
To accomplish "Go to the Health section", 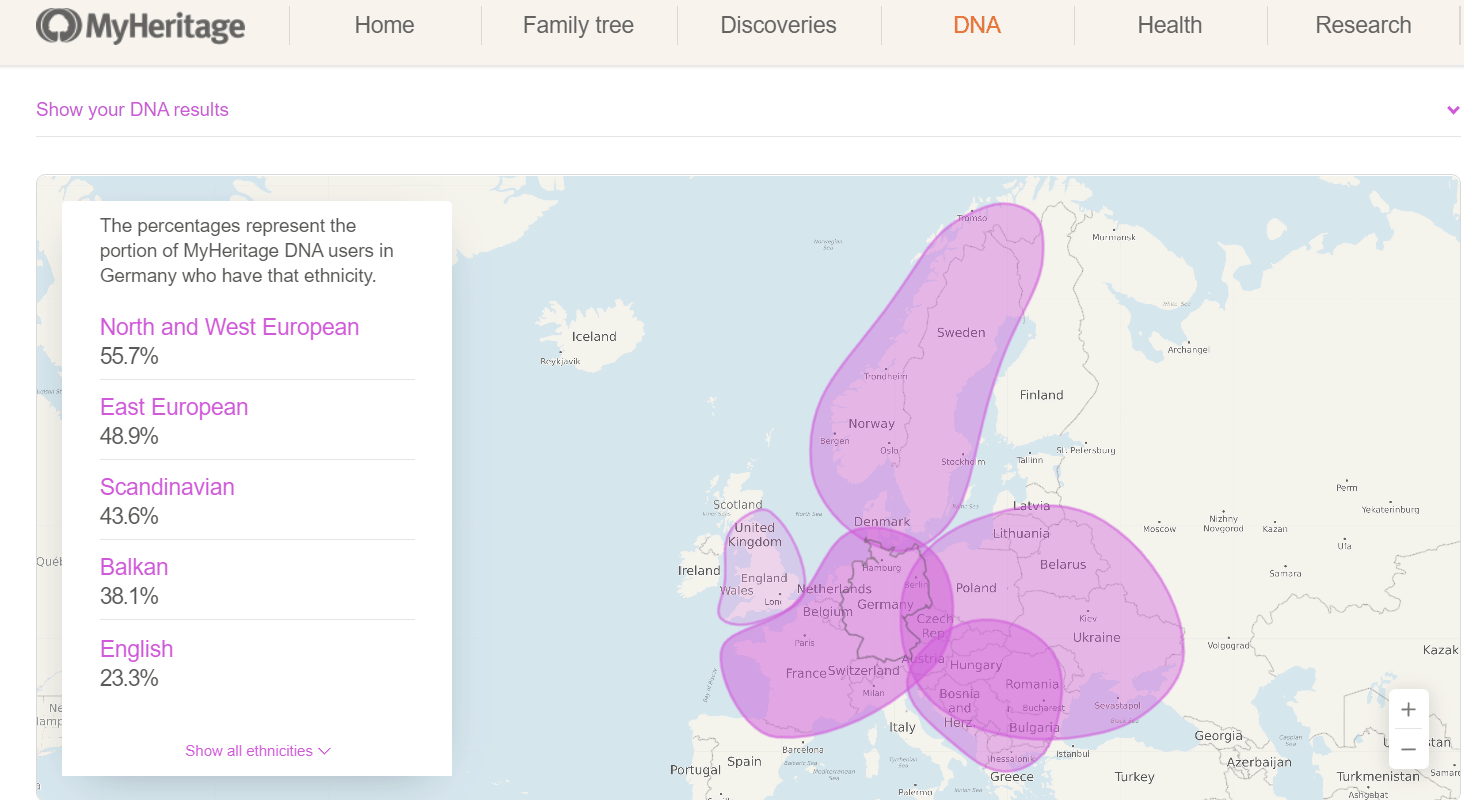I will click(1169, 25).
